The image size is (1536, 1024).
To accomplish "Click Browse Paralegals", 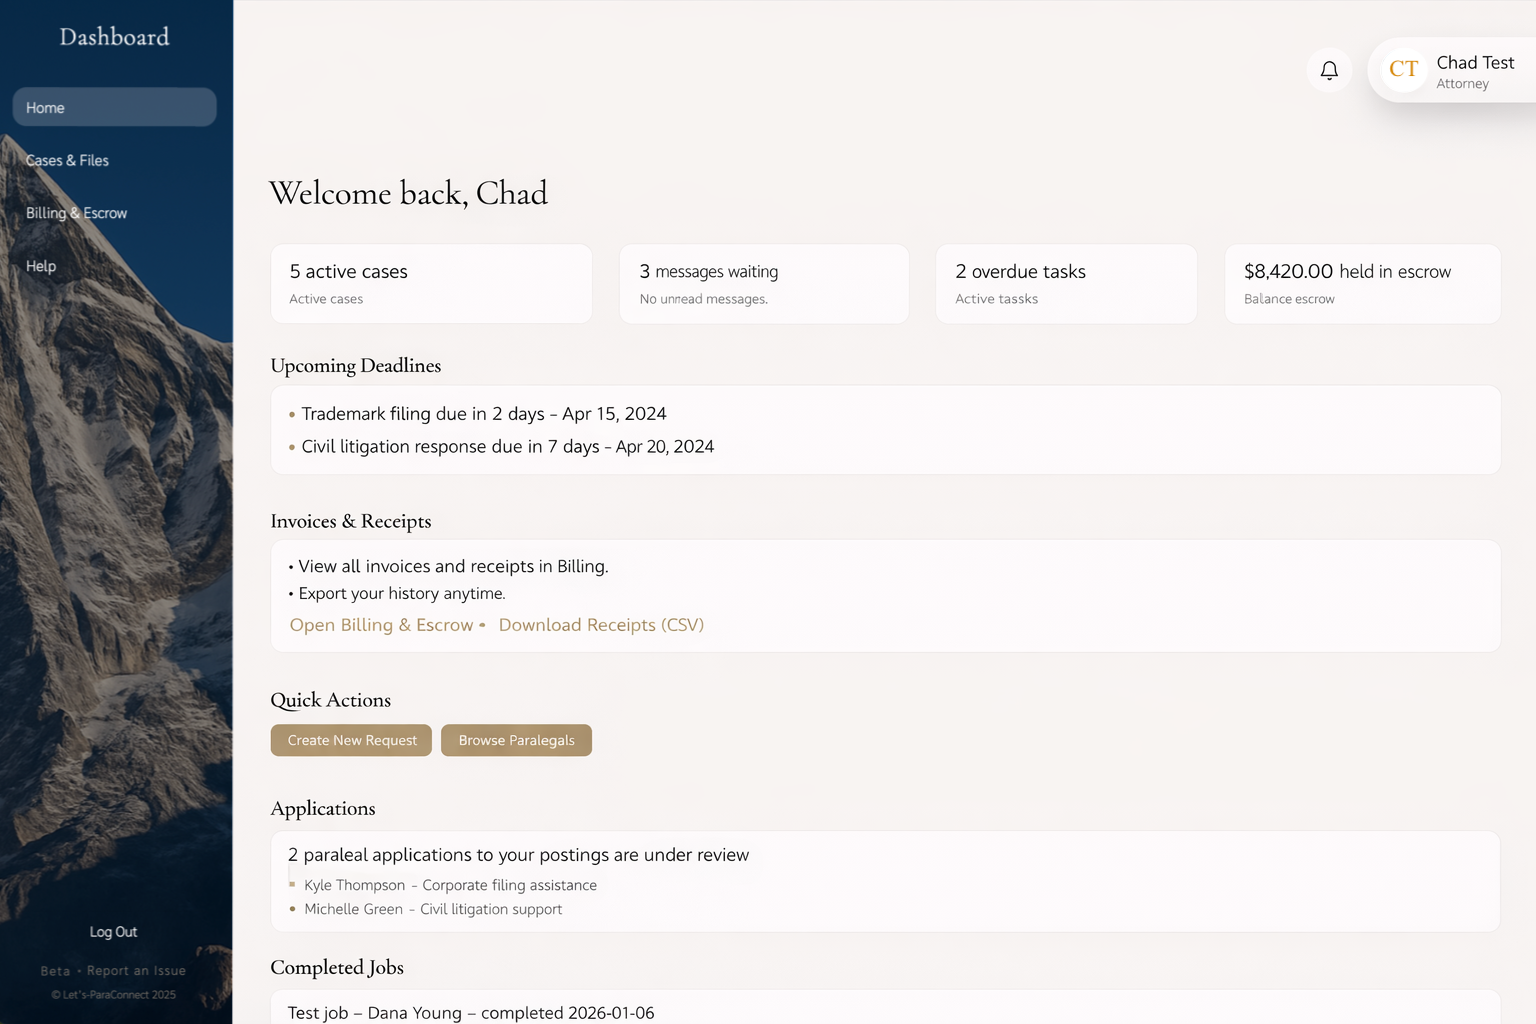I will pyautogui.click(x=516, y=740).
